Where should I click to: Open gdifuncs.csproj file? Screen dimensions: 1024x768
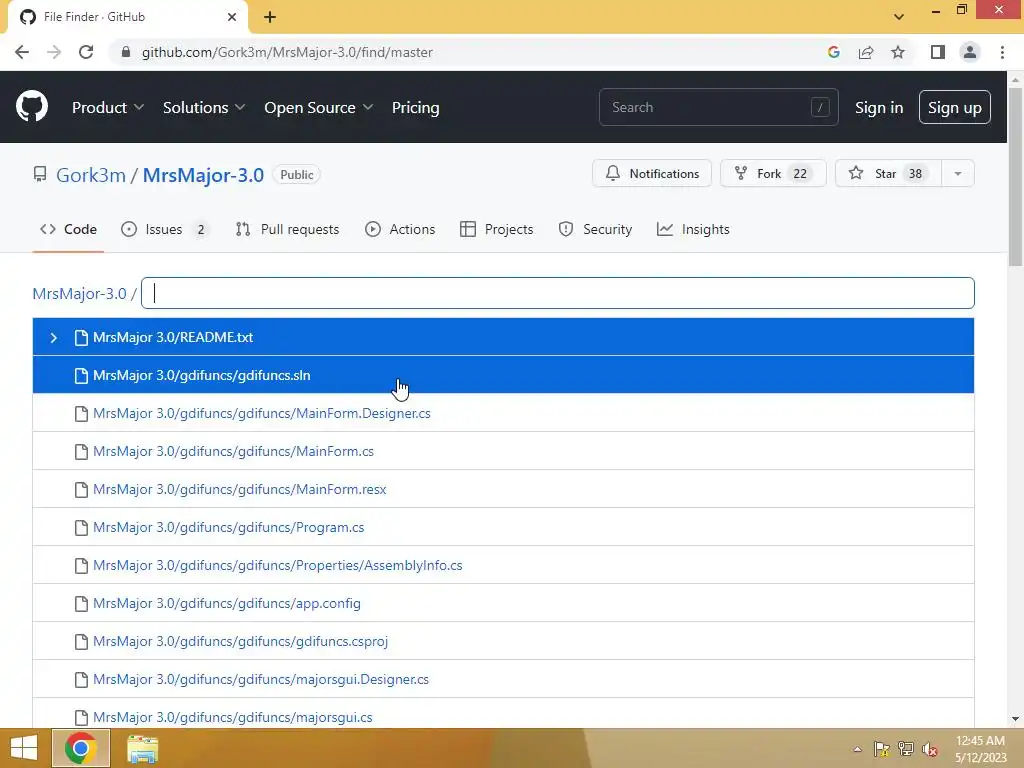240,641
